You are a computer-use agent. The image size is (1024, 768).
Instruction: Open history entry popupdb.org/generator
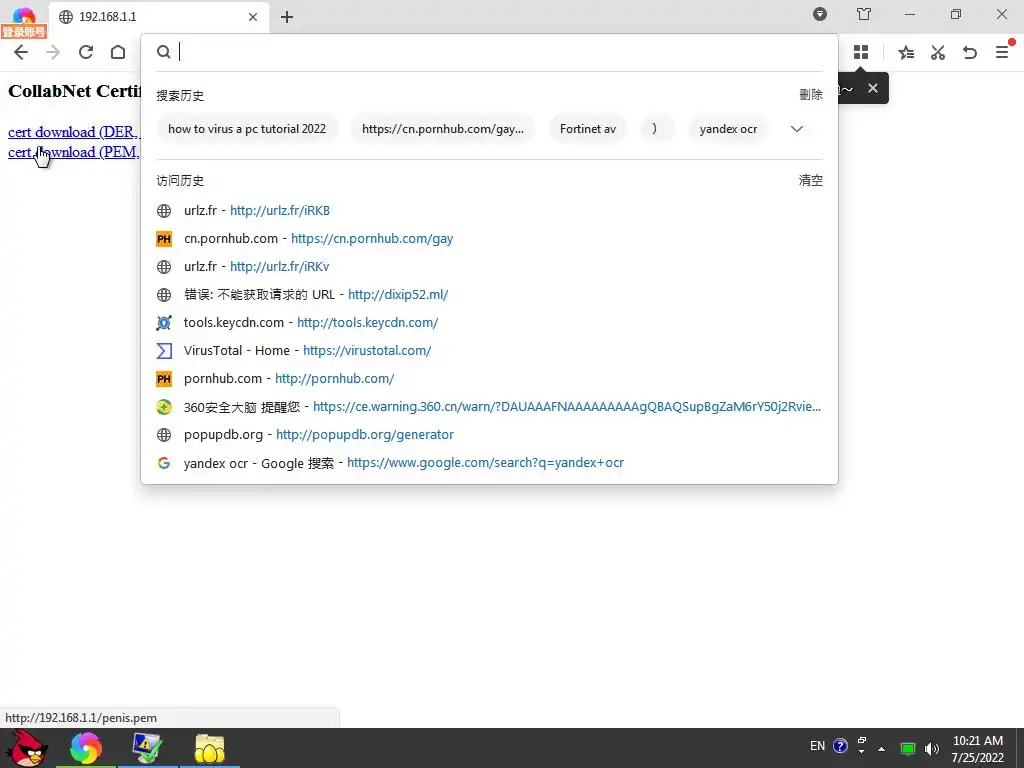click(489, 435)
